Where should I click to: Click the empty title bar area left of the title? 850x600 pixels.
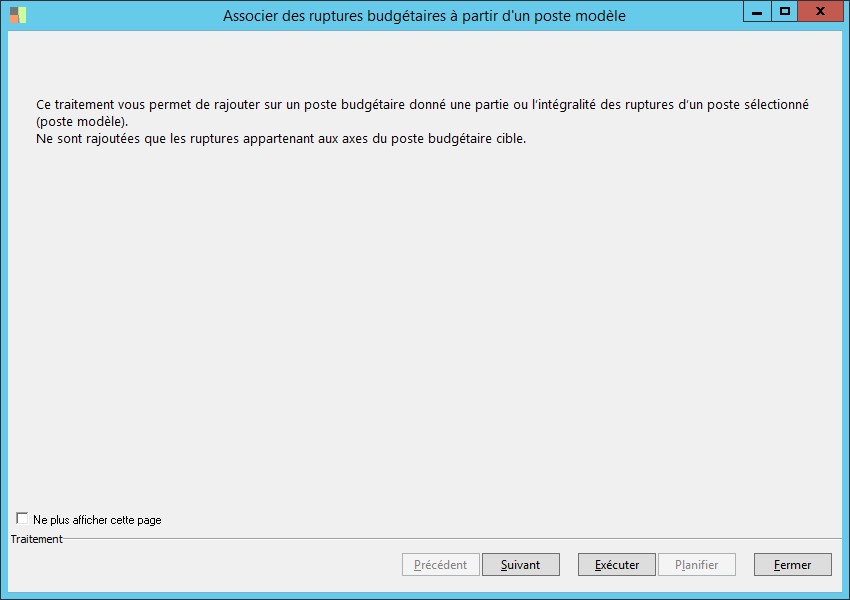[x=120, y=16]
